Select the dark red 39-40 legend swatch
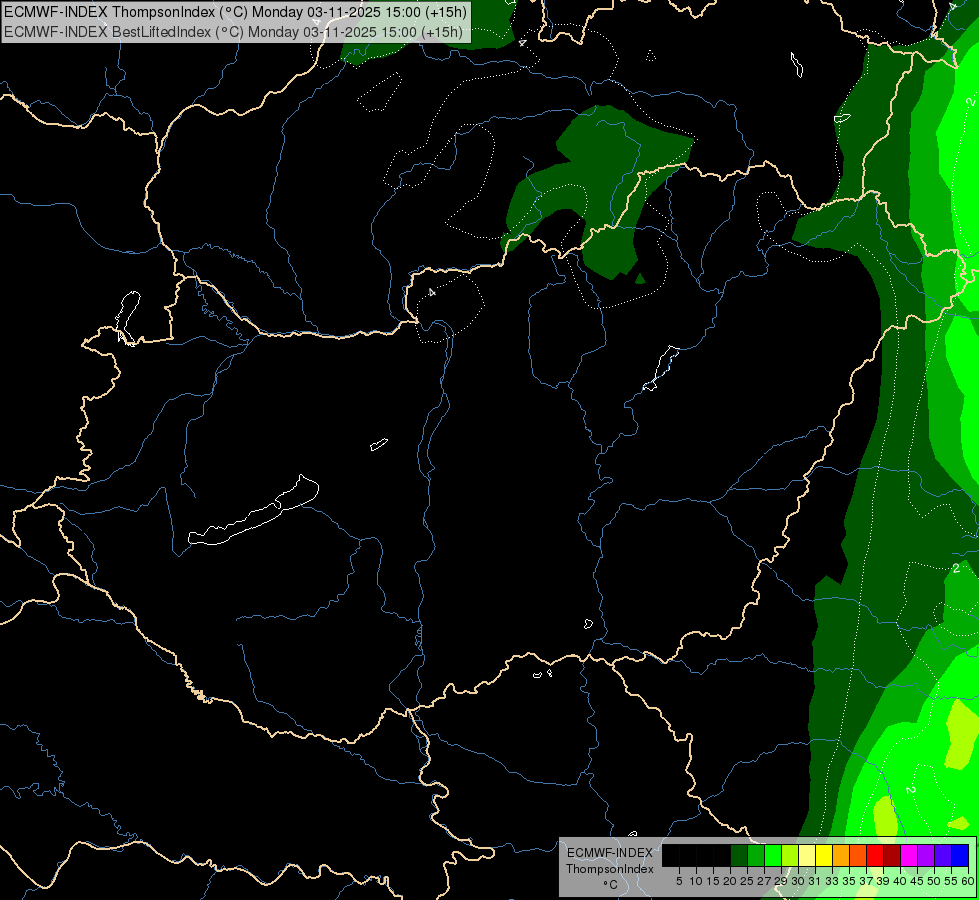Viewport: 979px width, 900px height. pos(892,855)
